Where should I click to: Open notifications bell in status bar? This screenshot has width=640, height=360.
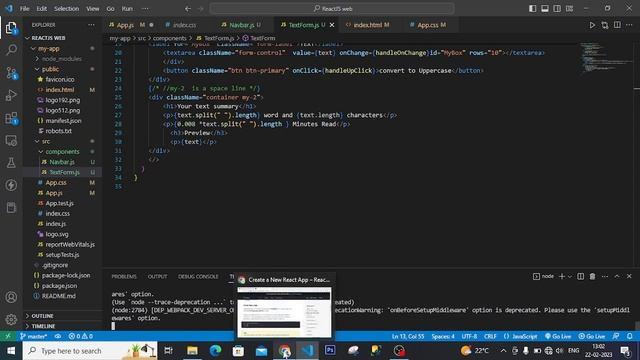pyautogui.click(x=629, y=336)
